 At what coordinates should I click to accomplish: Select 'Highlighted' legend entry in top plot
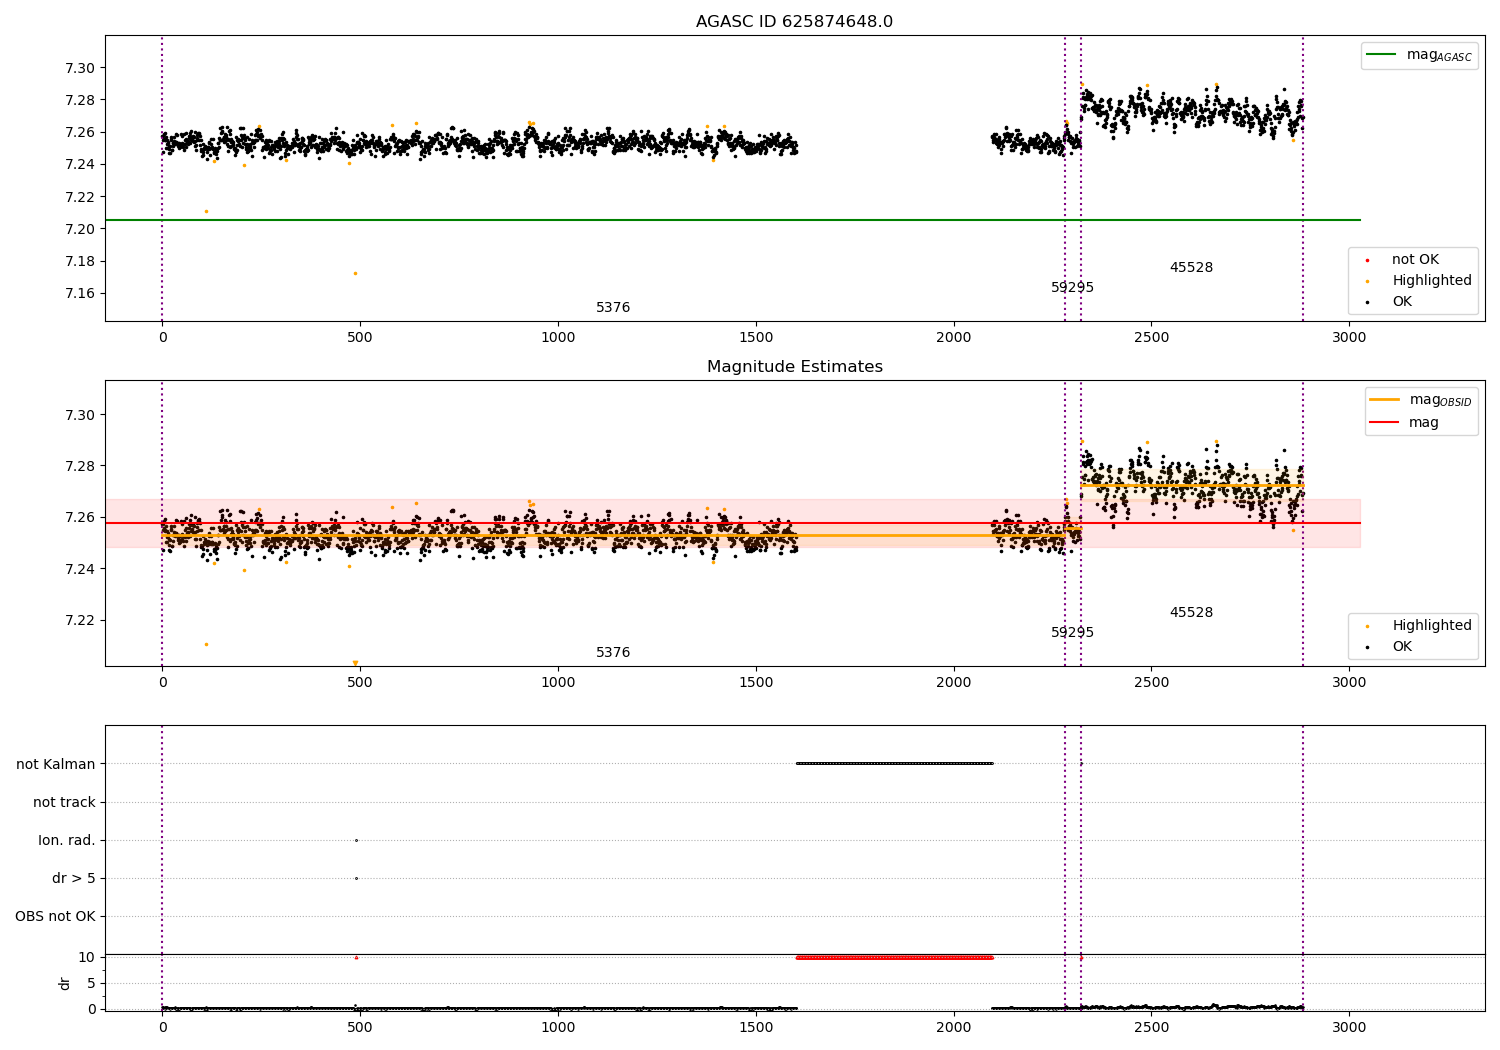(x=1419, y=281)
